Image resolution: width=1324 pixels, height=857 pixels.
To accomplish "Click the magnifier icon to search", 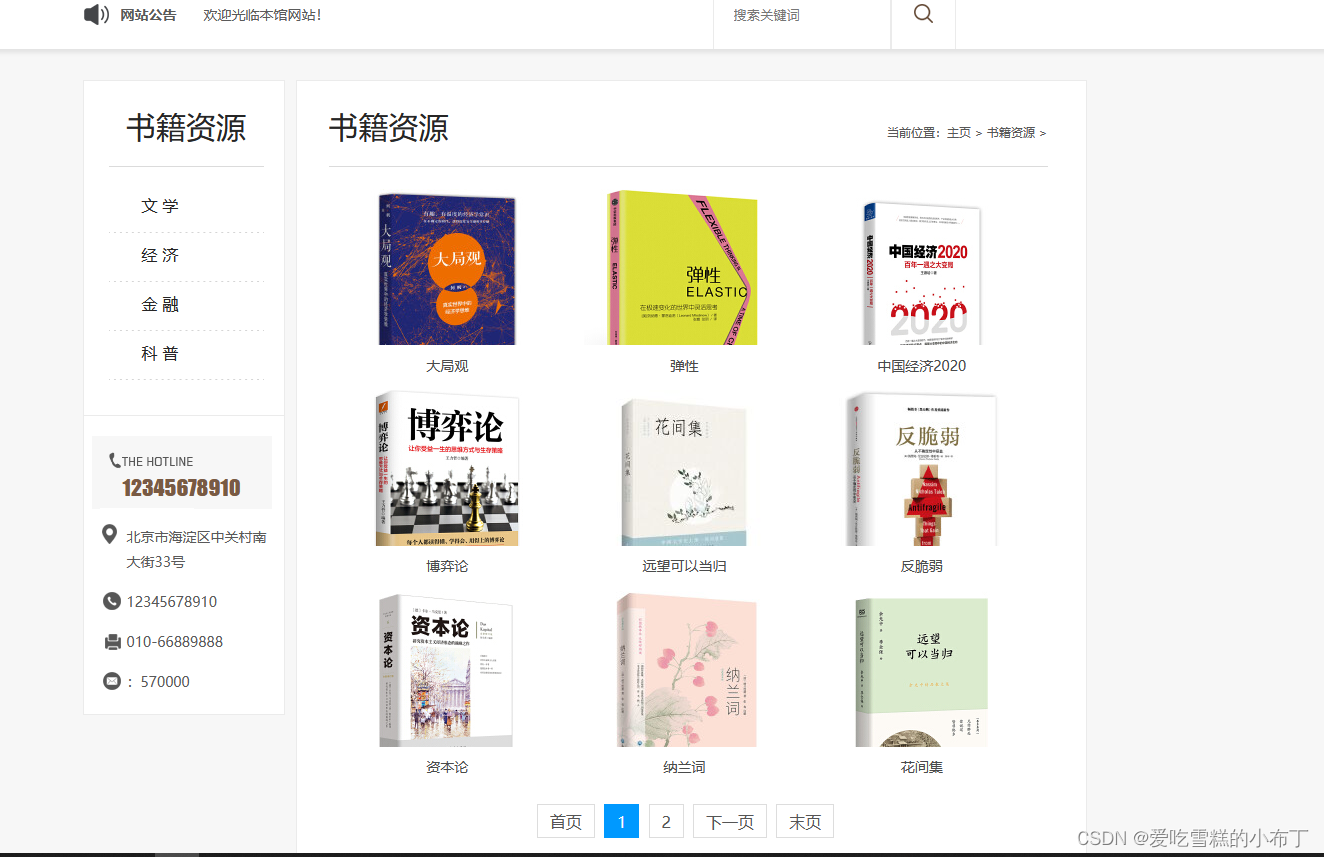I will point(921,14).
